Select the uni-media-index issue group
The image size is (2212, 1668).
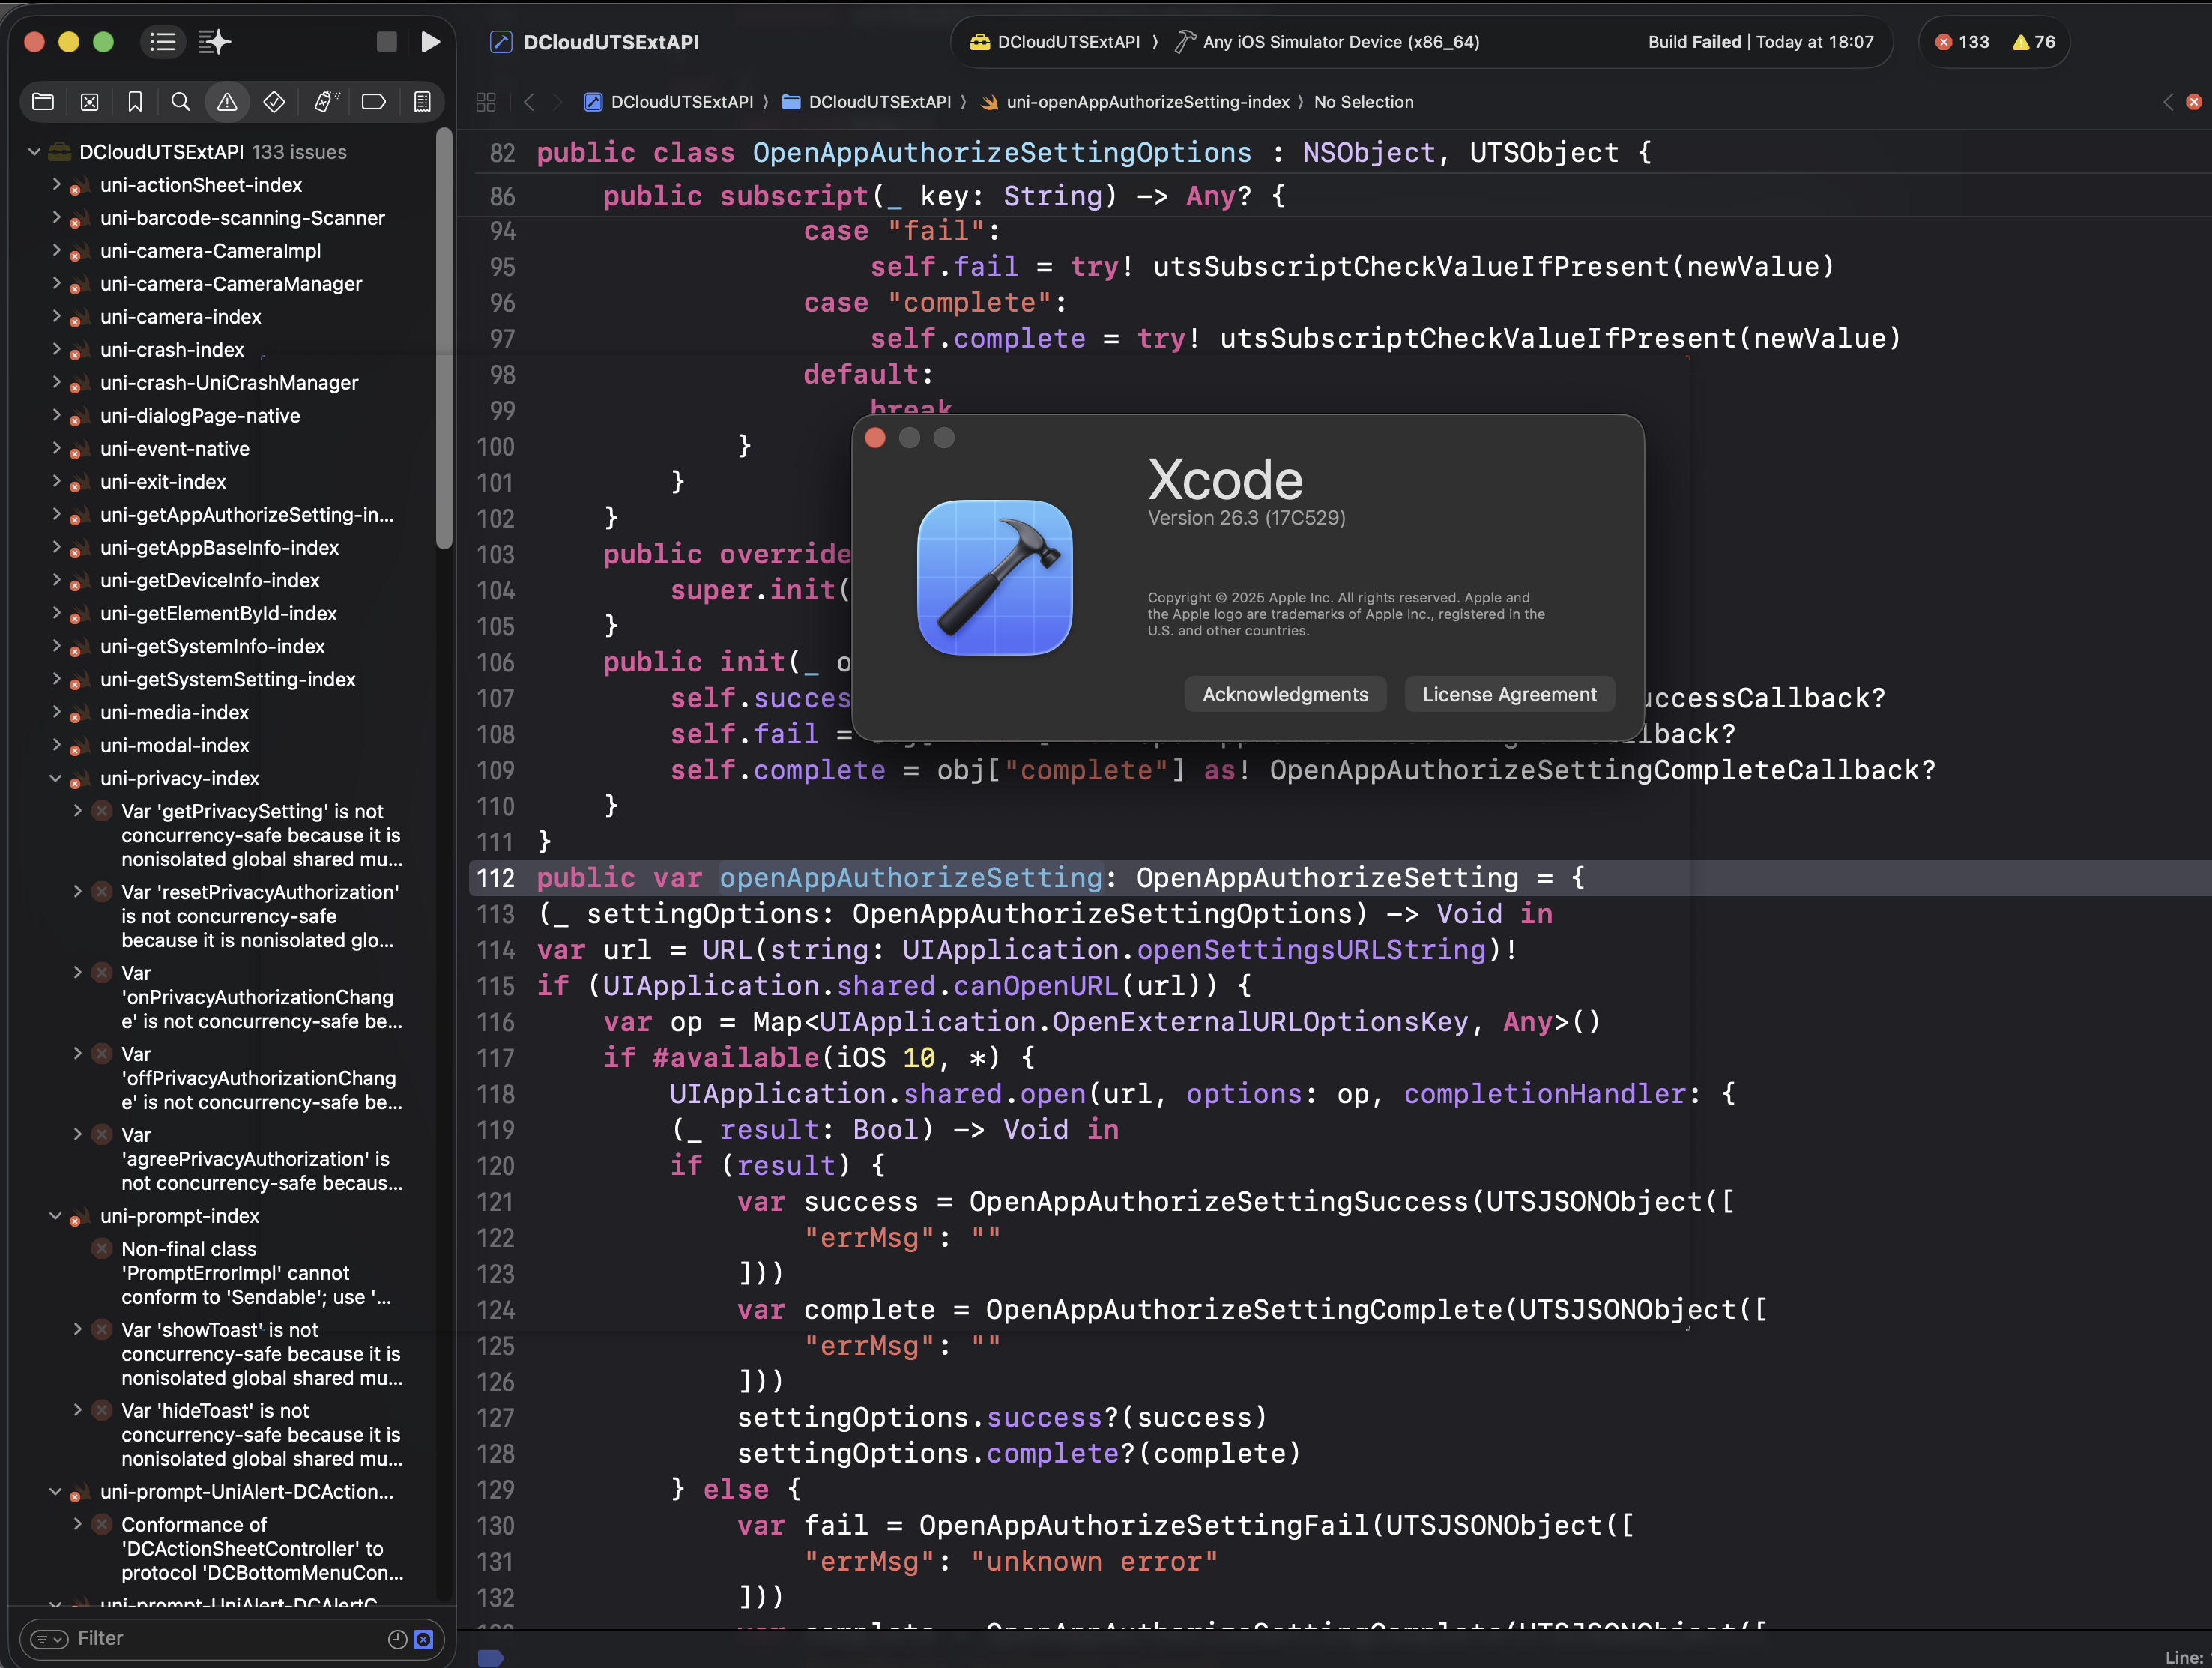(175, 713)
